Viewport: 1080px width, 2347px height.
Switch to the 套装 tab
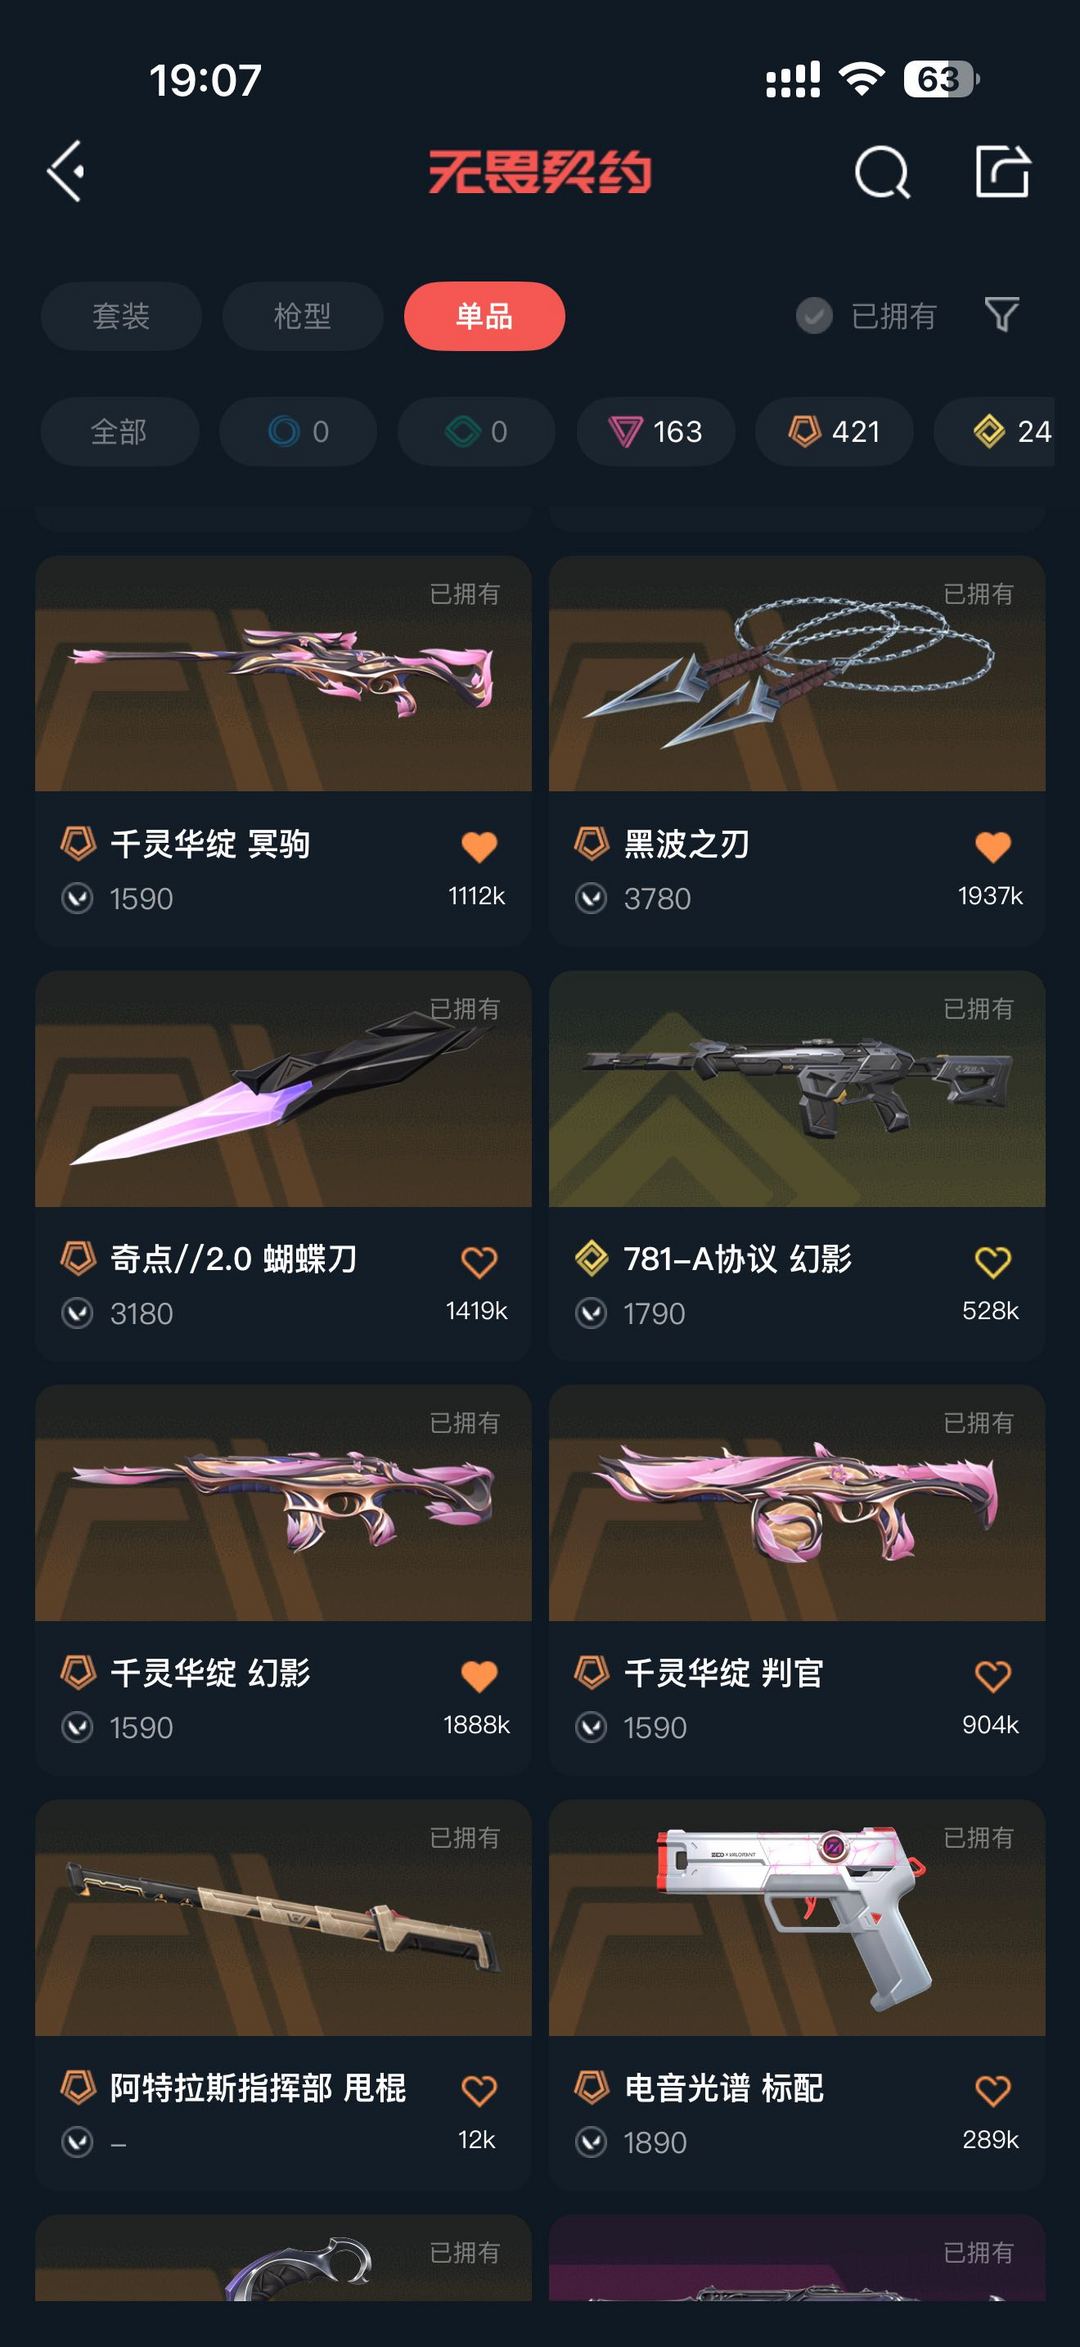click(121, 316)
